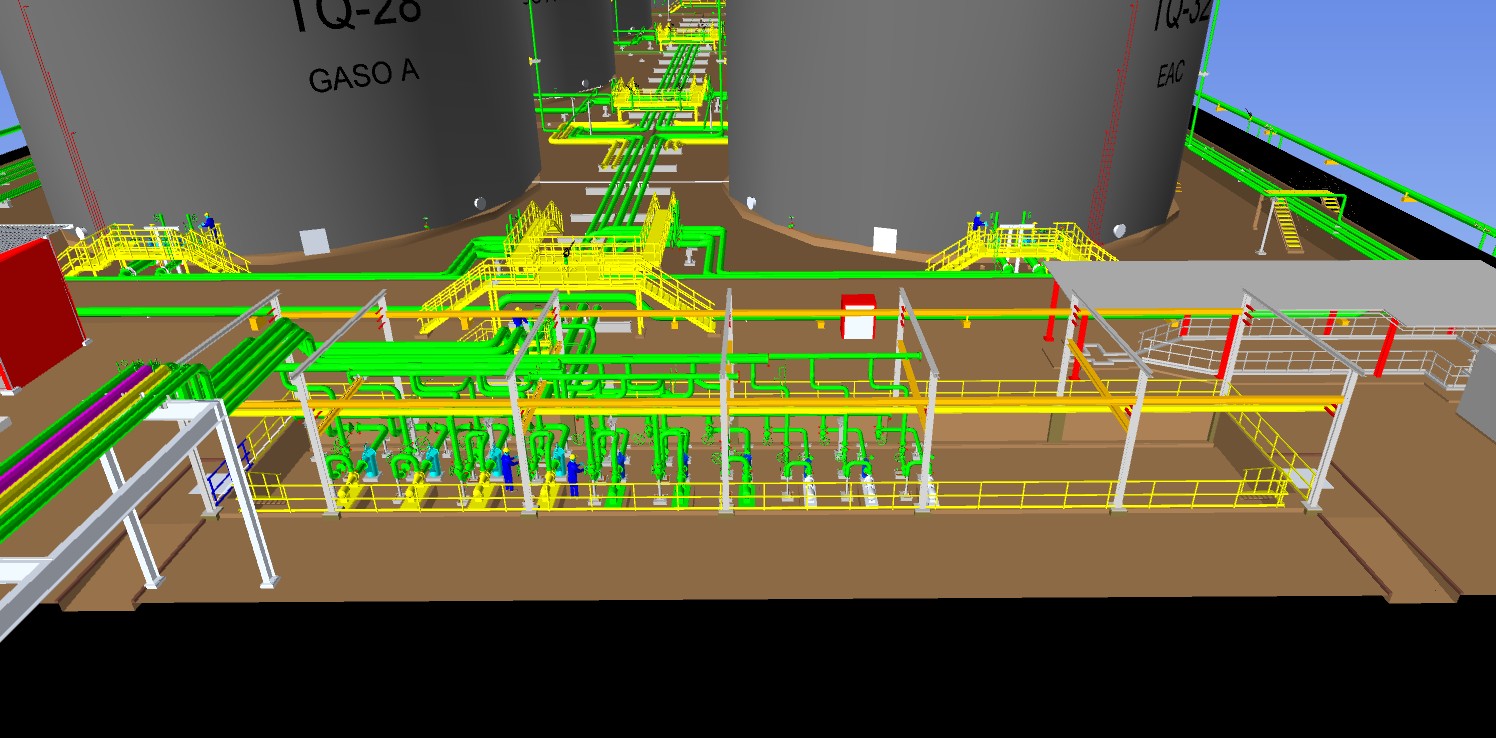Viewport: 1496px width, 738px height.
Task: Select the leftmost cyan pump body
Action: (369, 461)
